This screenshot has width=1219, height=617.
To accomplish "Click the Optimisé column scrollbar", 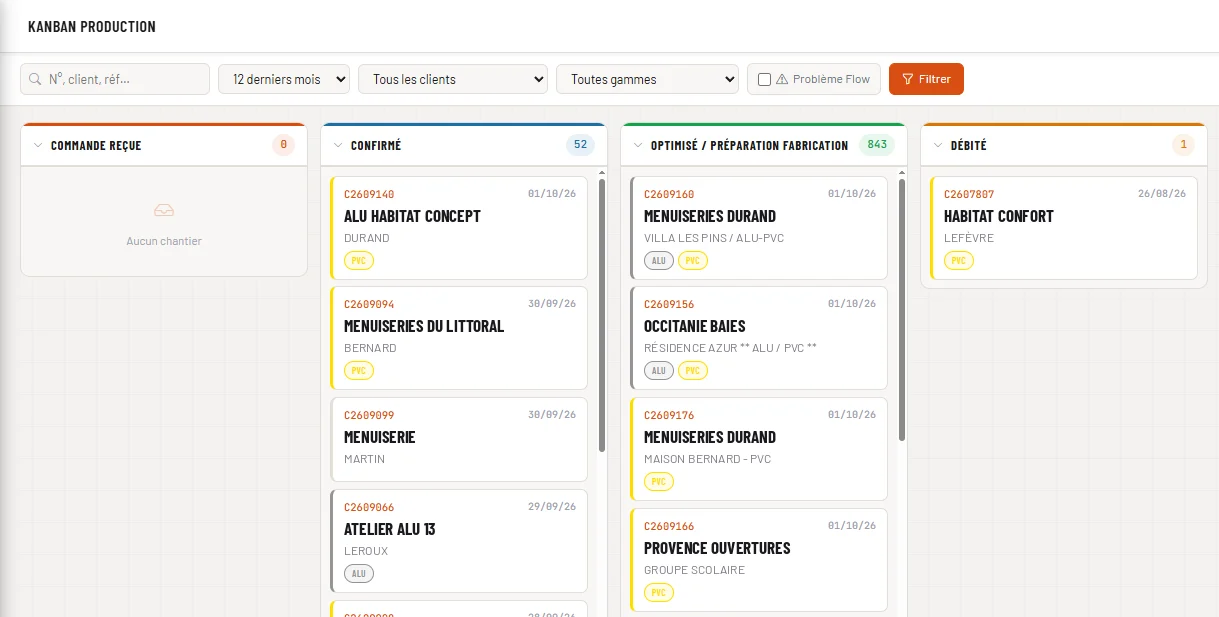I will (x=902, y=310).
